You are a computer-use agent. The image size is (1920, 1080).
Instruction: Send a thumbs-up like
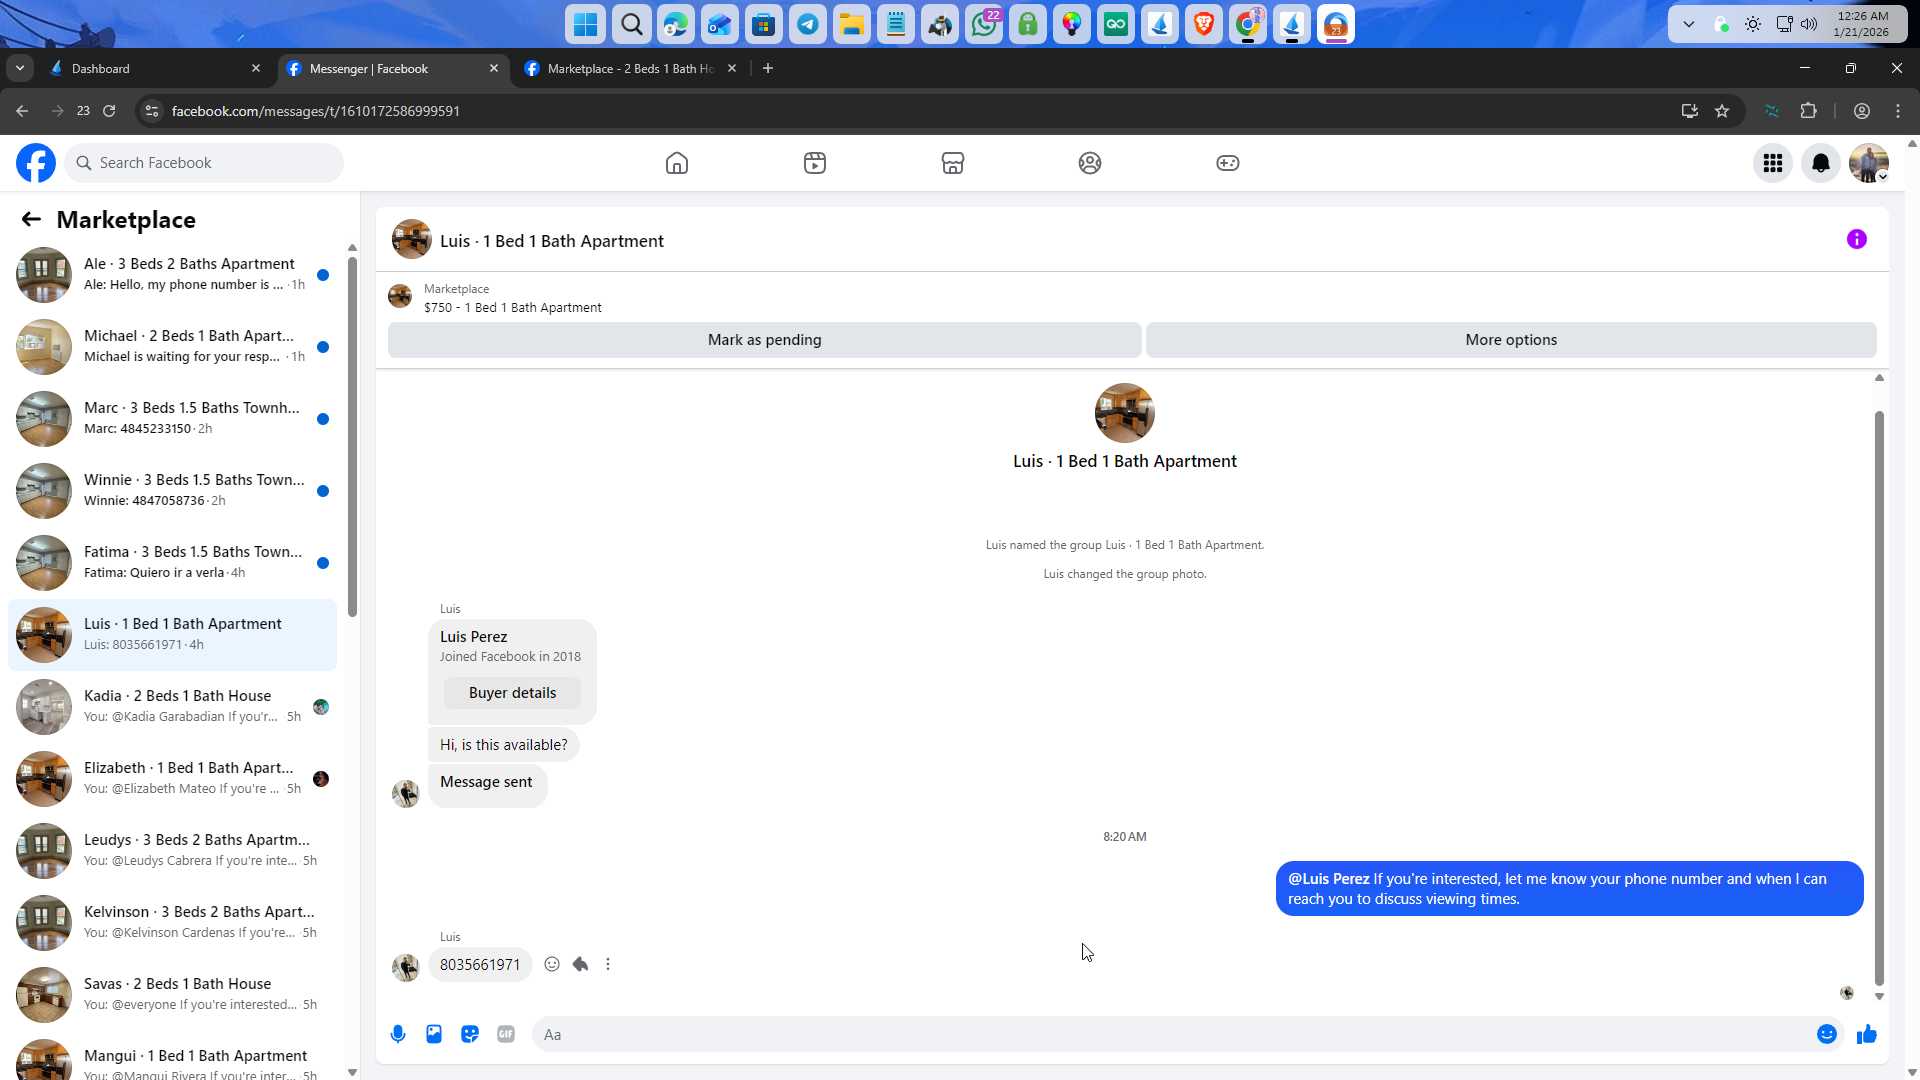pos(1867,1034)
